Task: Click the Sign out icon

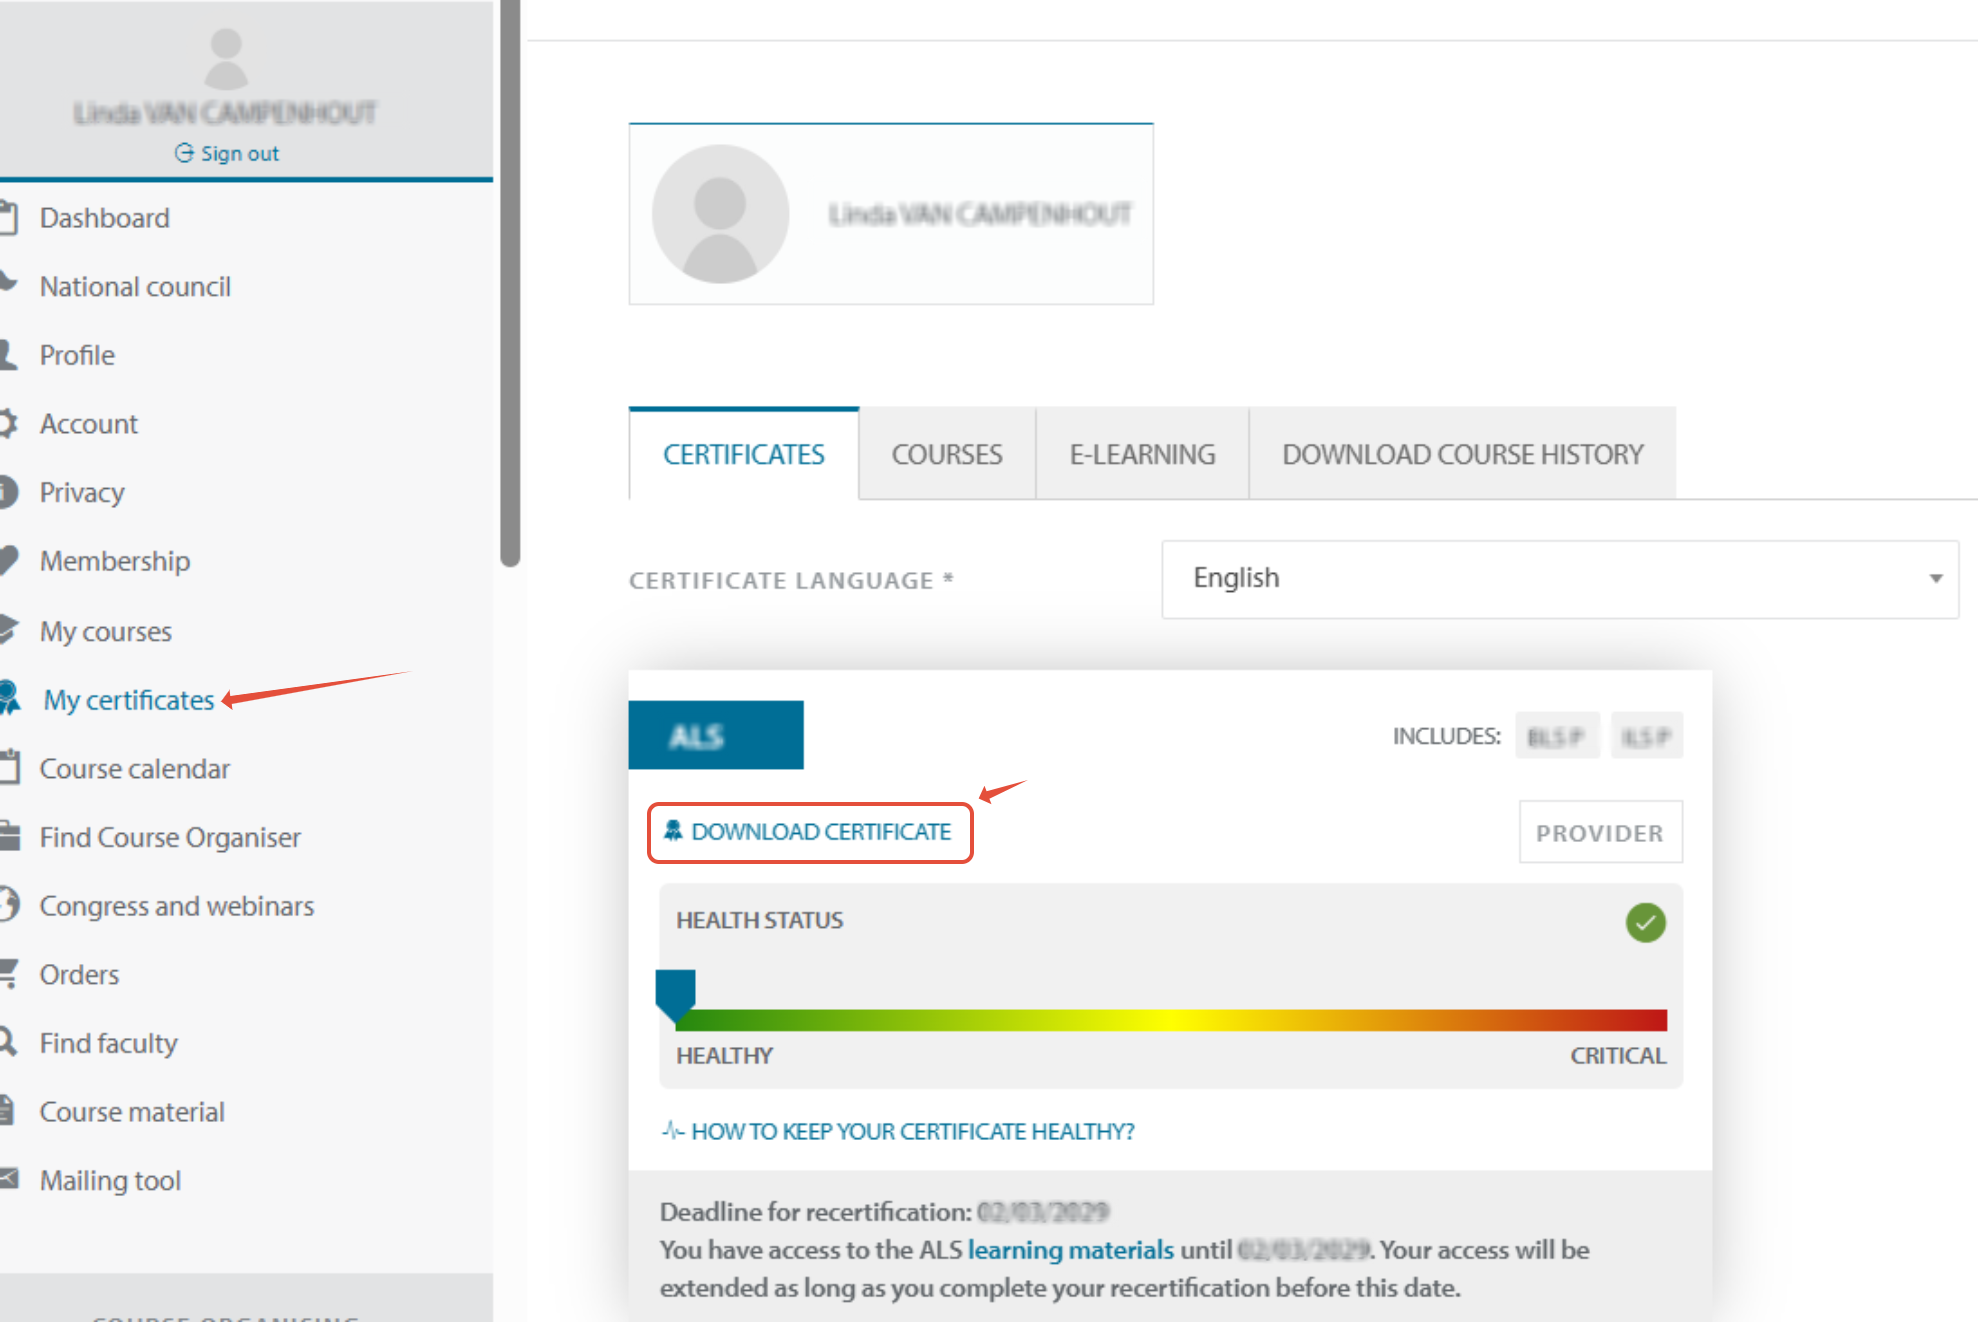Action: pyautogui.click(x=184, y=153)
